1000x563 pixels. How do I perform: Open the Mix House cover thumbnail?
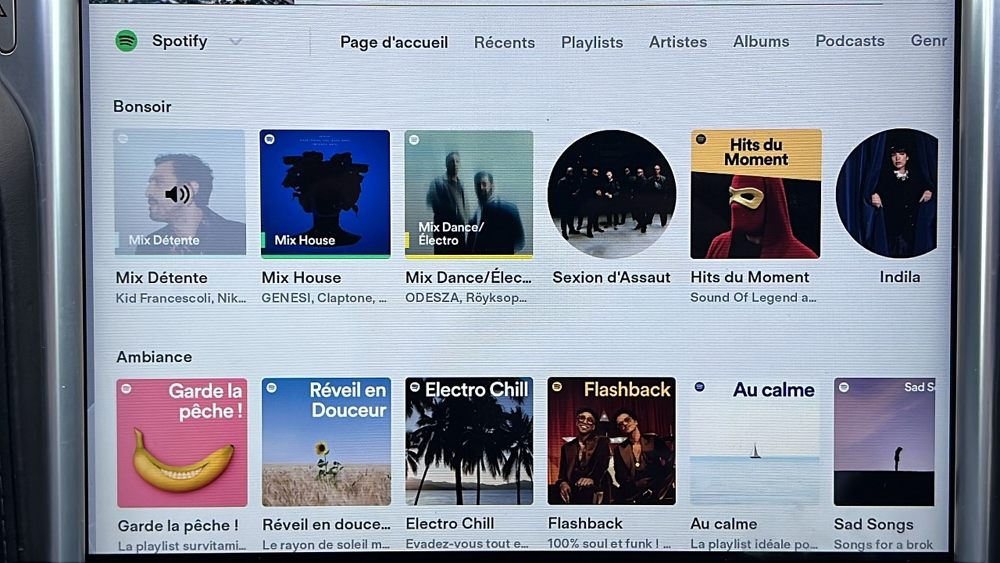coord(325,194)
